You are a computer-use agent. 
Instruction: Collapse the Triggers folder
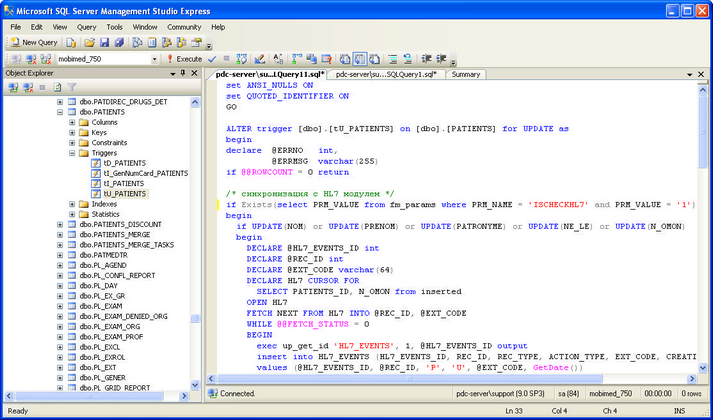pyautogui.click(x=72, y=153)
